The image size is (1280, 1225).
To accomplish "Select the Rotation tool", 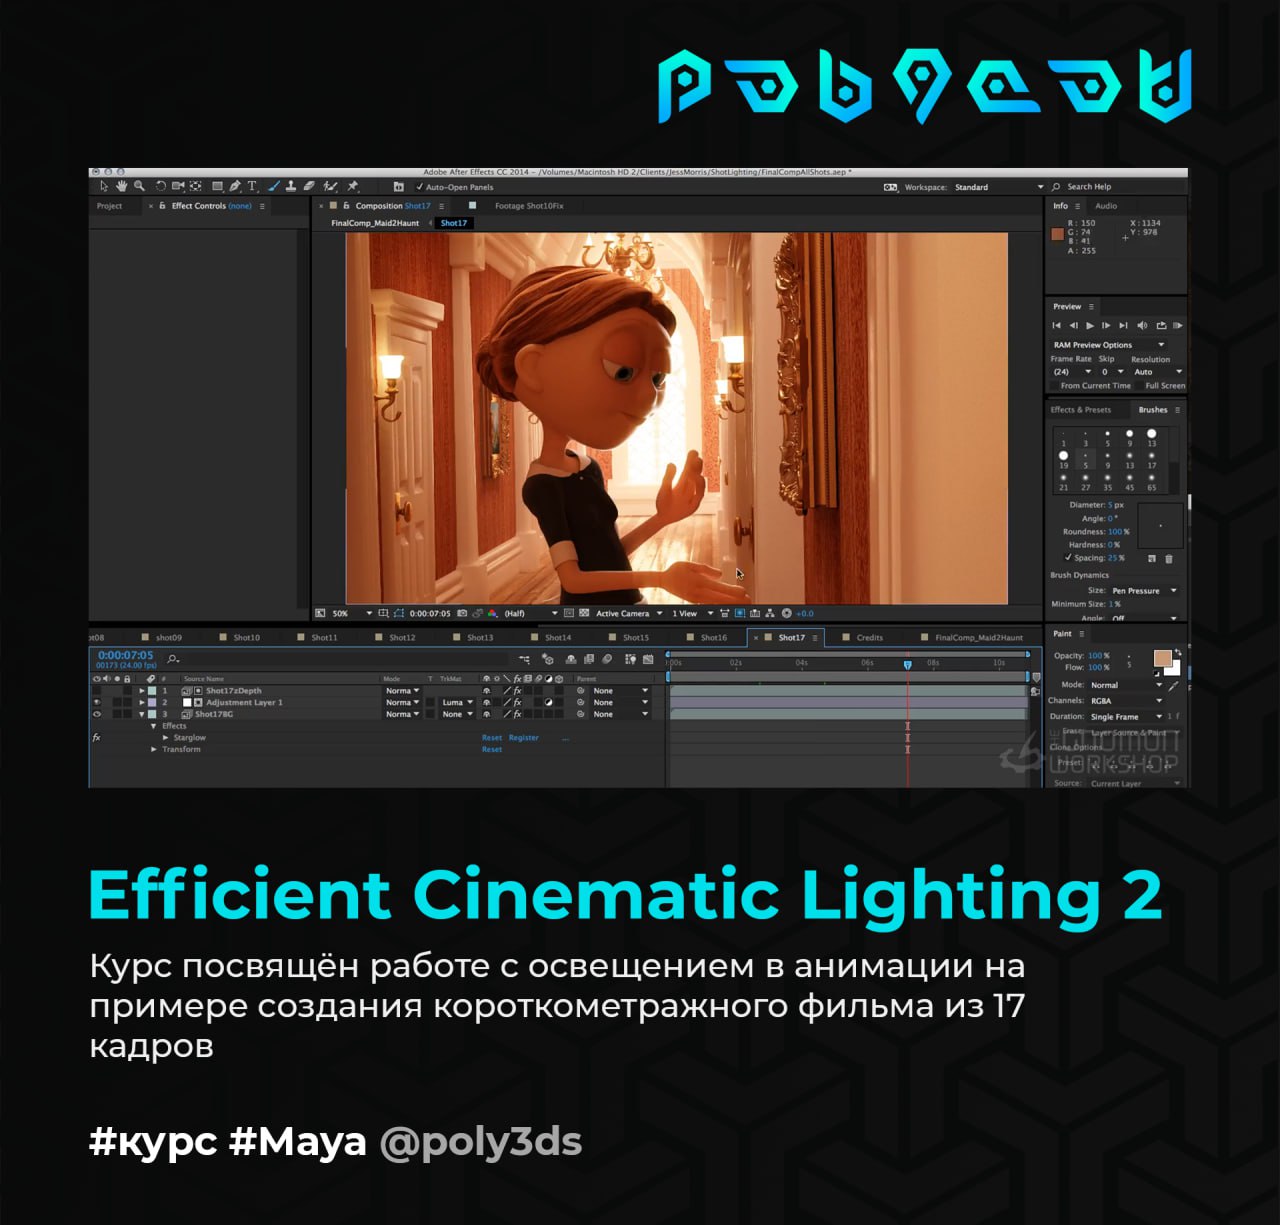I will pos(161,186).
